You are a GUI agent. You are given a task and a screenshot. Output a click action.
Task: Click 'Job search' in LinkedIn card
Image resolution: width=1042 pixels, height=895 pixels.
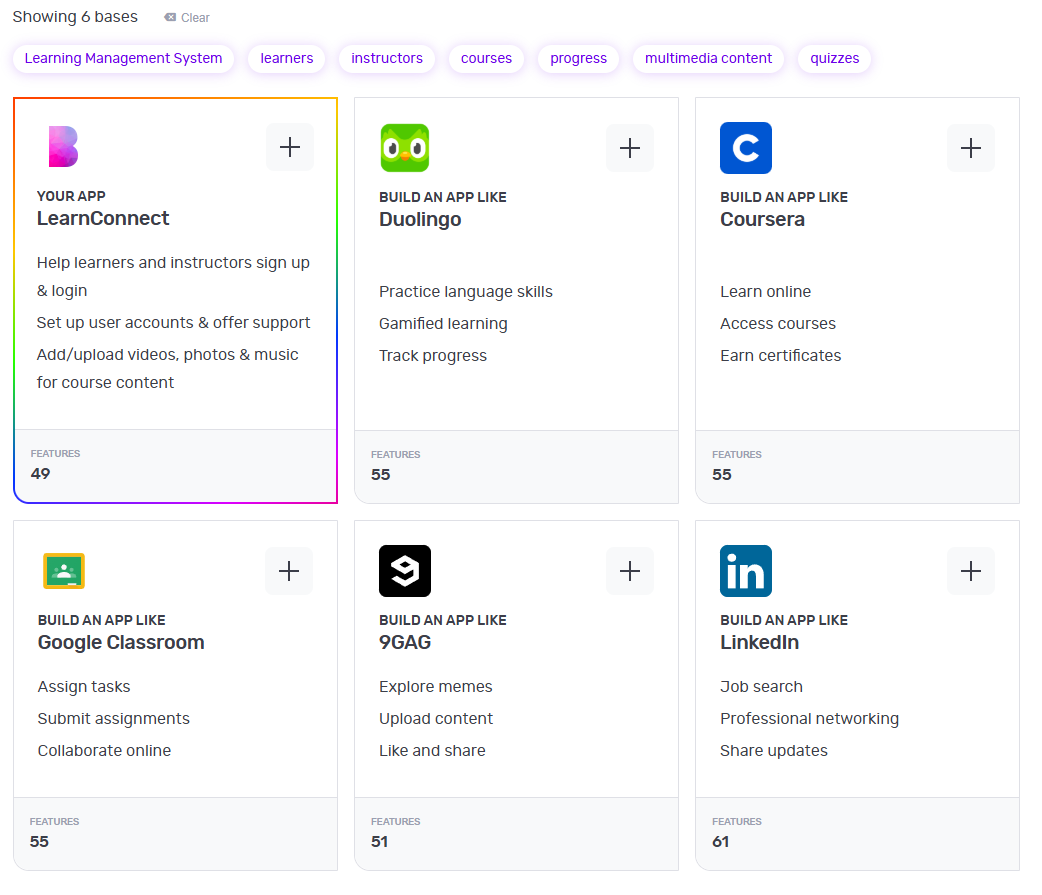761,686
